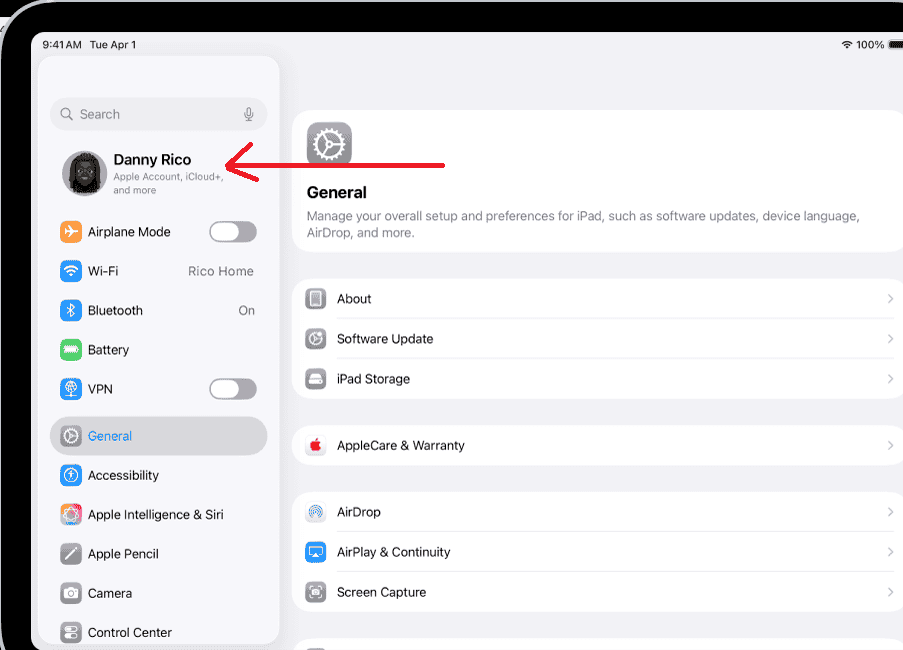Click Rico Home Wi-Fi network value
This screenshot has height=650, width=903.
(221, 271)
